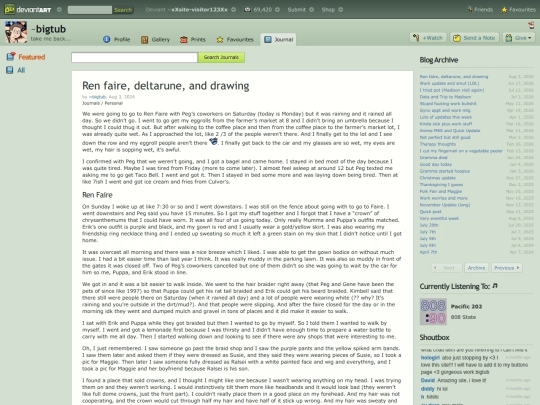Click the top bar Search button
The width and height of the screenshot is (540, 405).
[123, 10]
